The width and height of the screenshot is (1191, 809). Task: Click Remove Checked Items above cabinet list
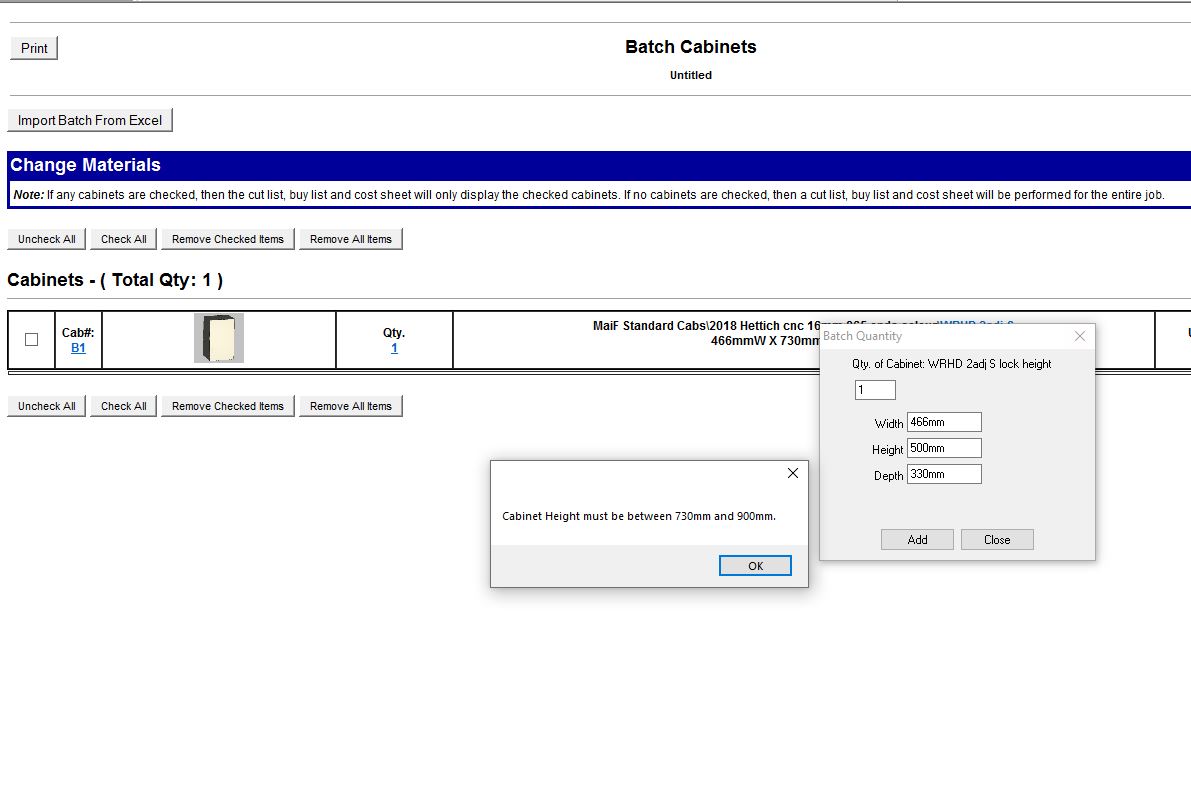click(228, 239)
